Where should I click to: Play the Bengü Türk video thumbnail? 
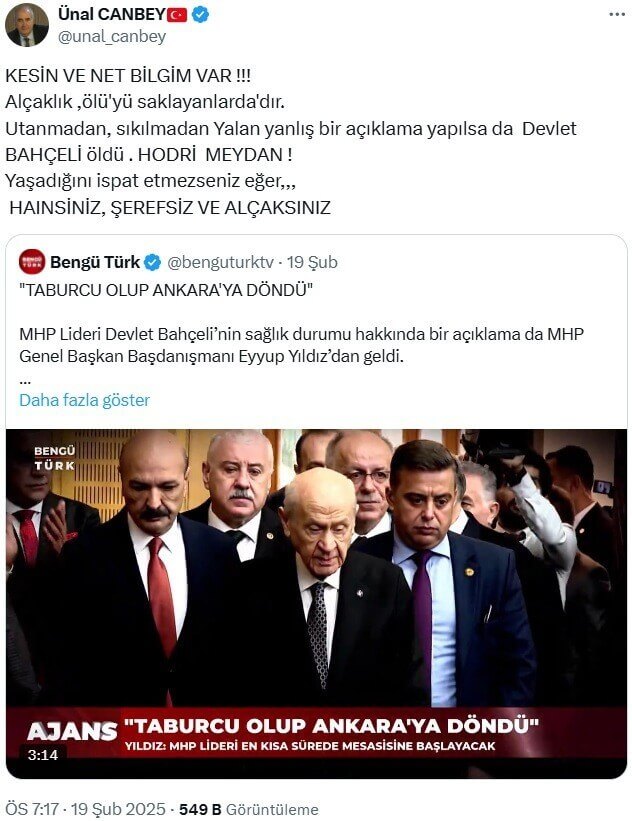(x=316, y=604)
